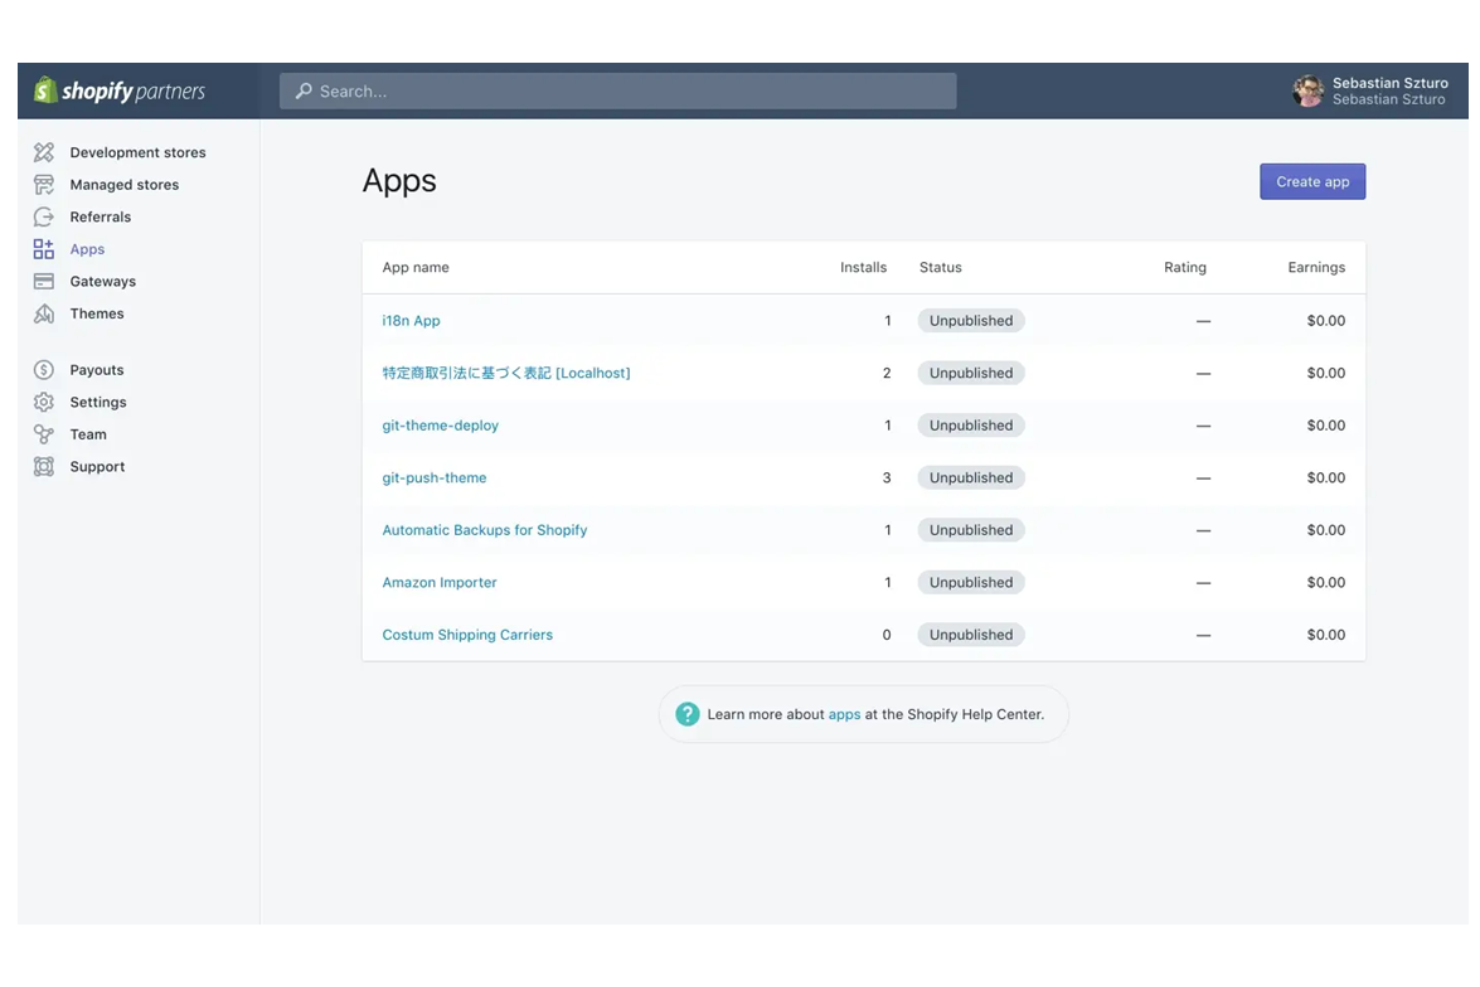1480x987 pixels.
Task: Open the Managed stores icon in sidebar
Action: (44, 184)
